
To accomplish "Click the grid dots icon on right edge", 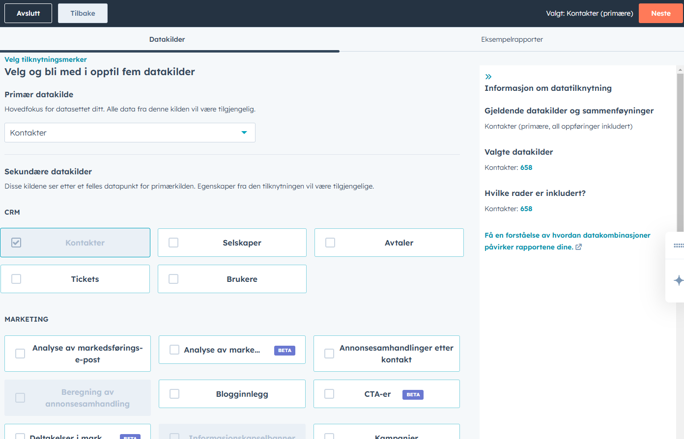I will coord(678,246).
